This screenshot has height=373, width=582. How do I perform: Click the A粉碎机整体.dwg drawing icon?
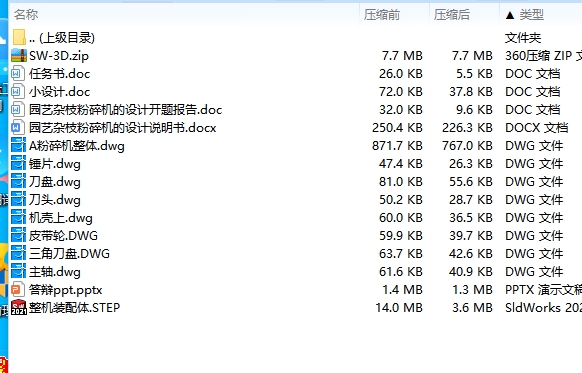(19, 145)
